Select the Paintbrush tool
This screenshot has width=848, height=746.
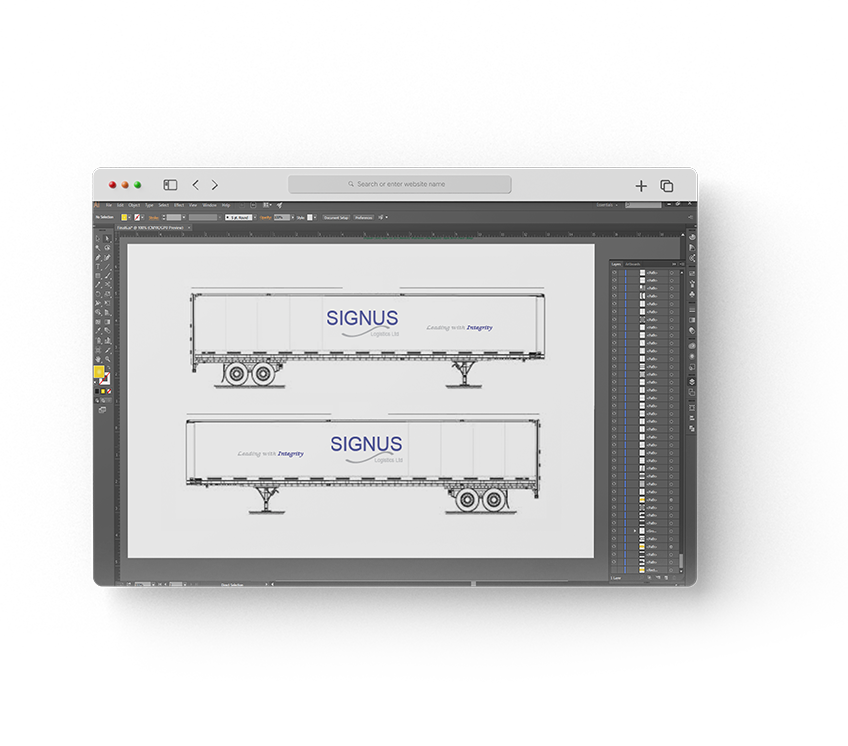108,276
